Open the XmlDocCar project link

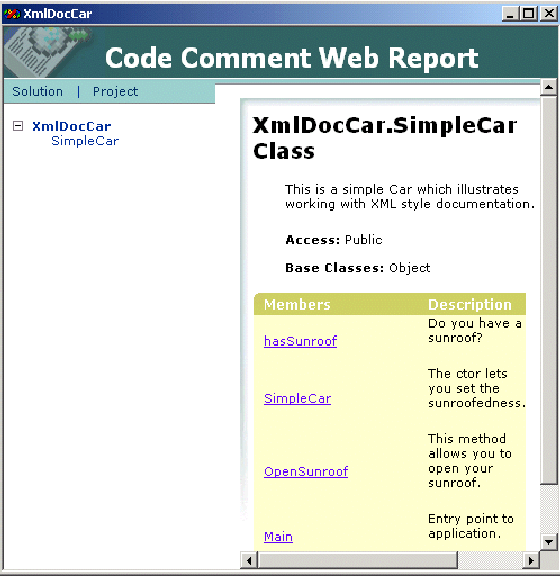tap(72, 127)
